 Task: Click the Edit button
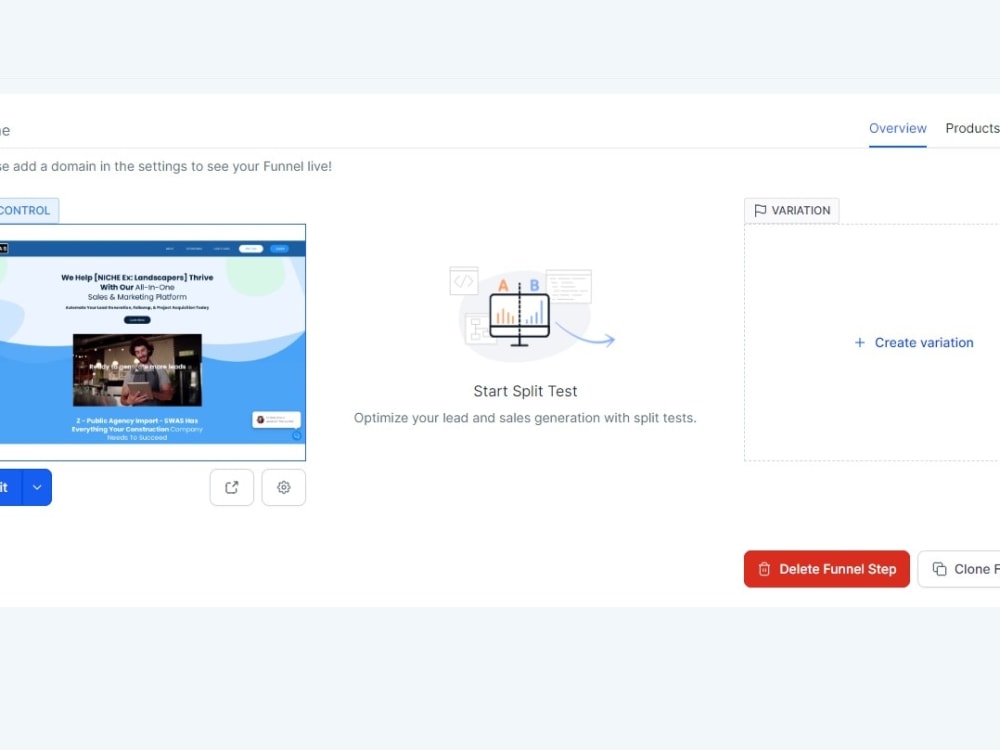(10, 487)
